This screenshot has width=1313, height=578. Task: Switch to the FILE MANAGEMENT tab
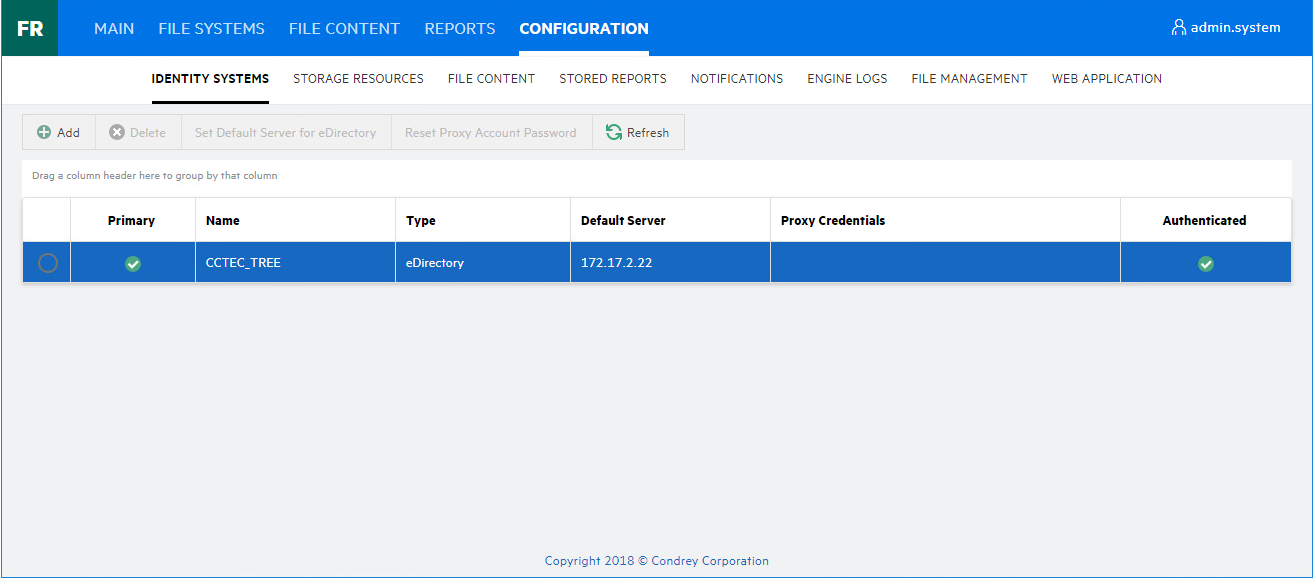(x=969, y=78)
